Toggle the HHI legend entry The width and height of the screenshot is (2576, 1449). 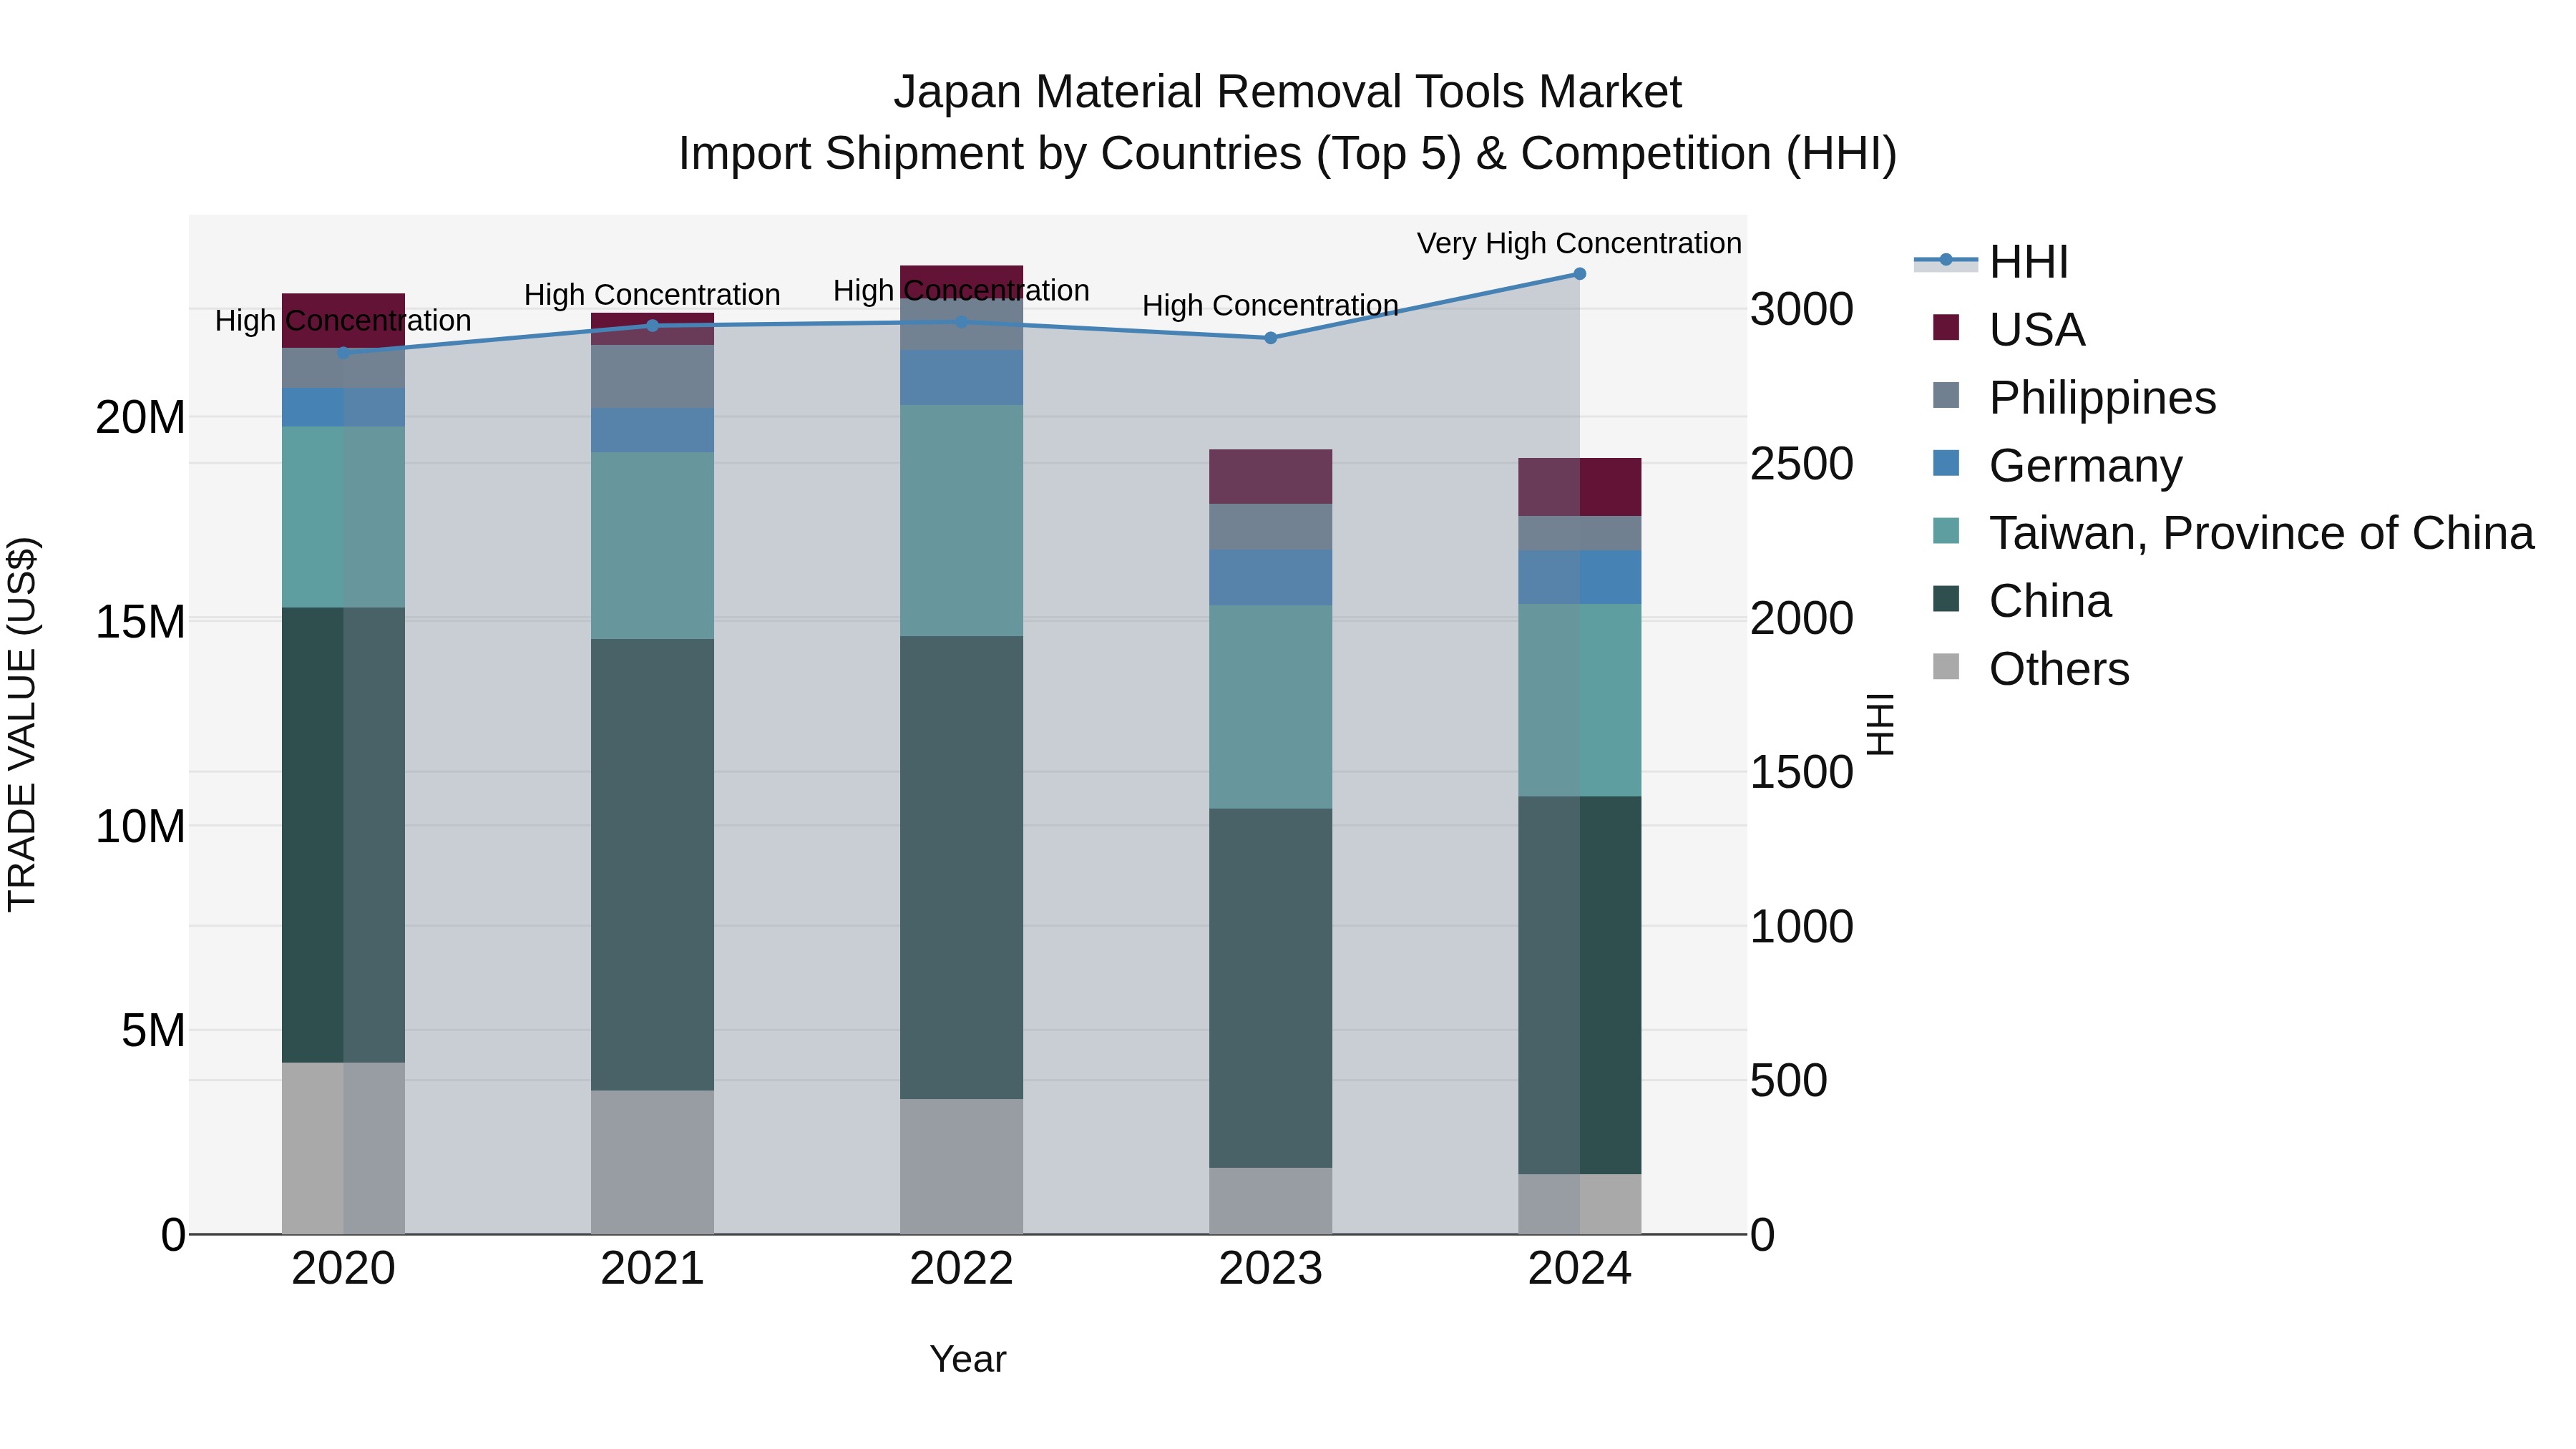point(1991,262)
